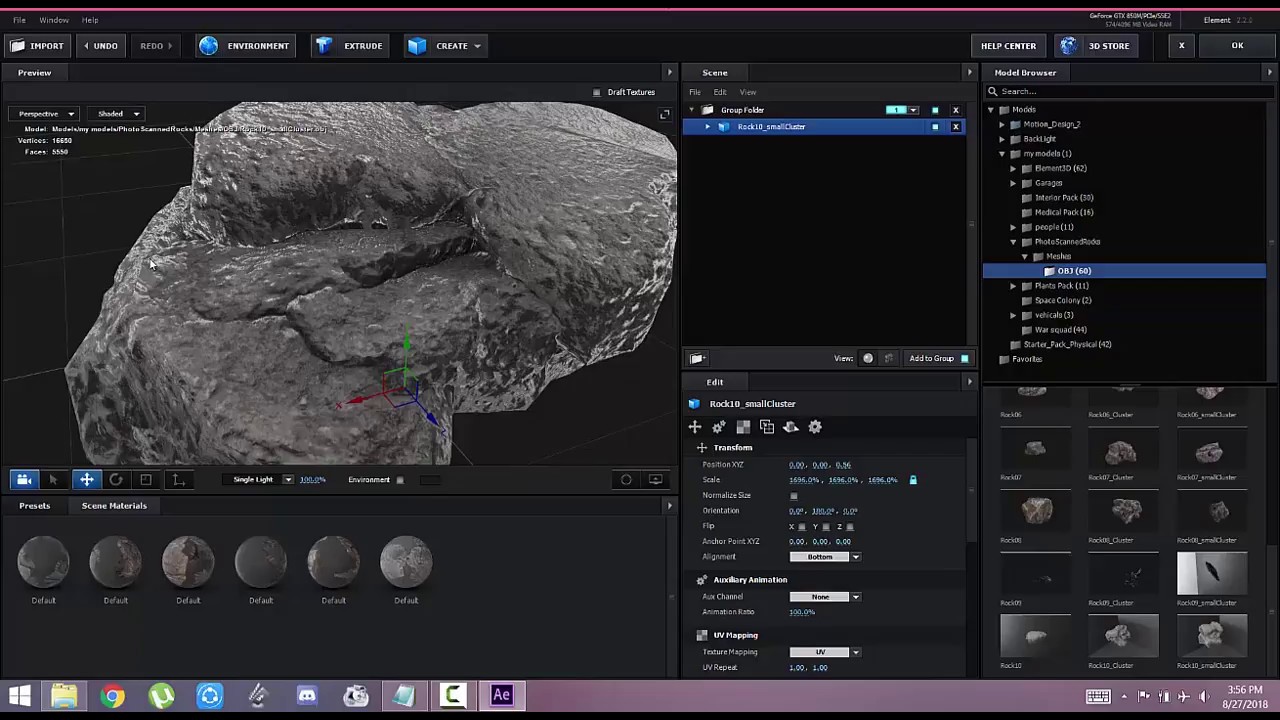Click the ENVIRONMENT button
The width and height of the screenshot is (1280, 720).
click(x=246, y=46)
